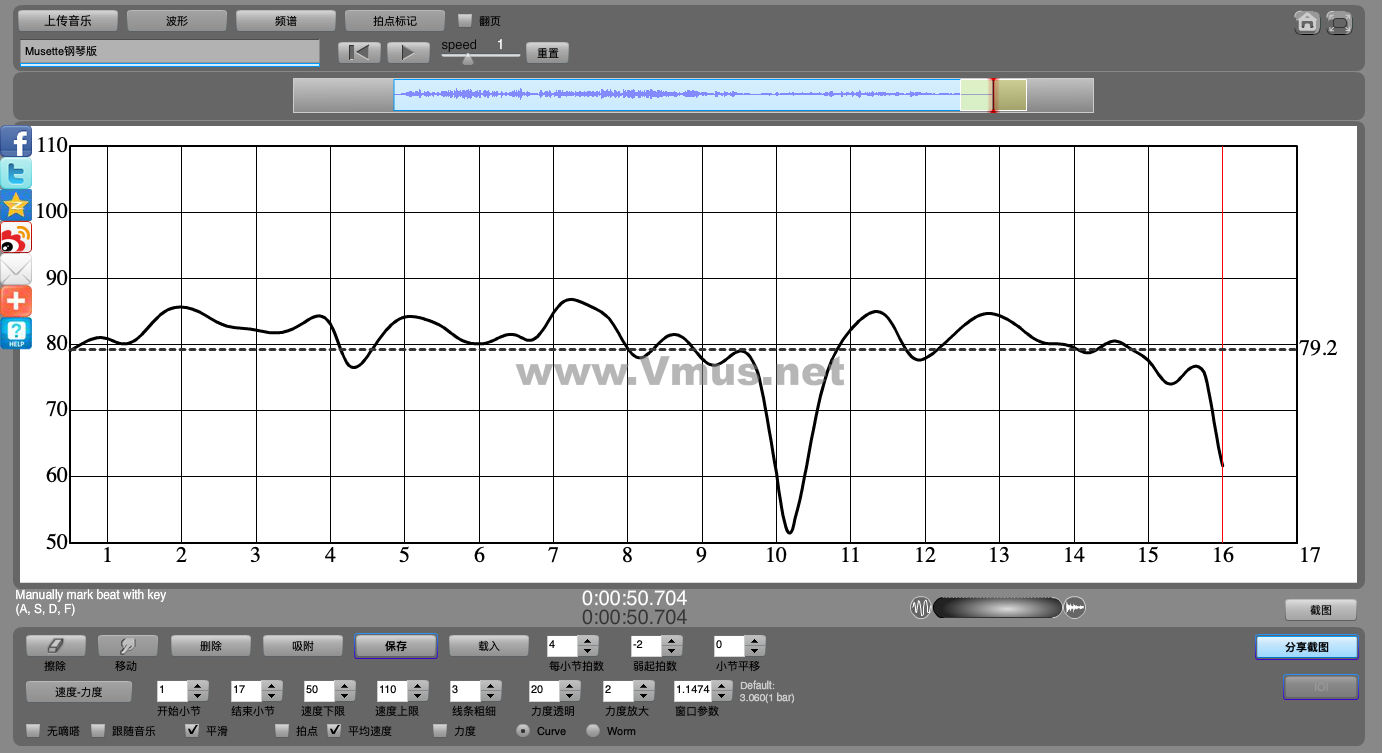This screenshot has width=1382, height=753.
Task: Click the Facebook share icon
Action: coord(16,142)
